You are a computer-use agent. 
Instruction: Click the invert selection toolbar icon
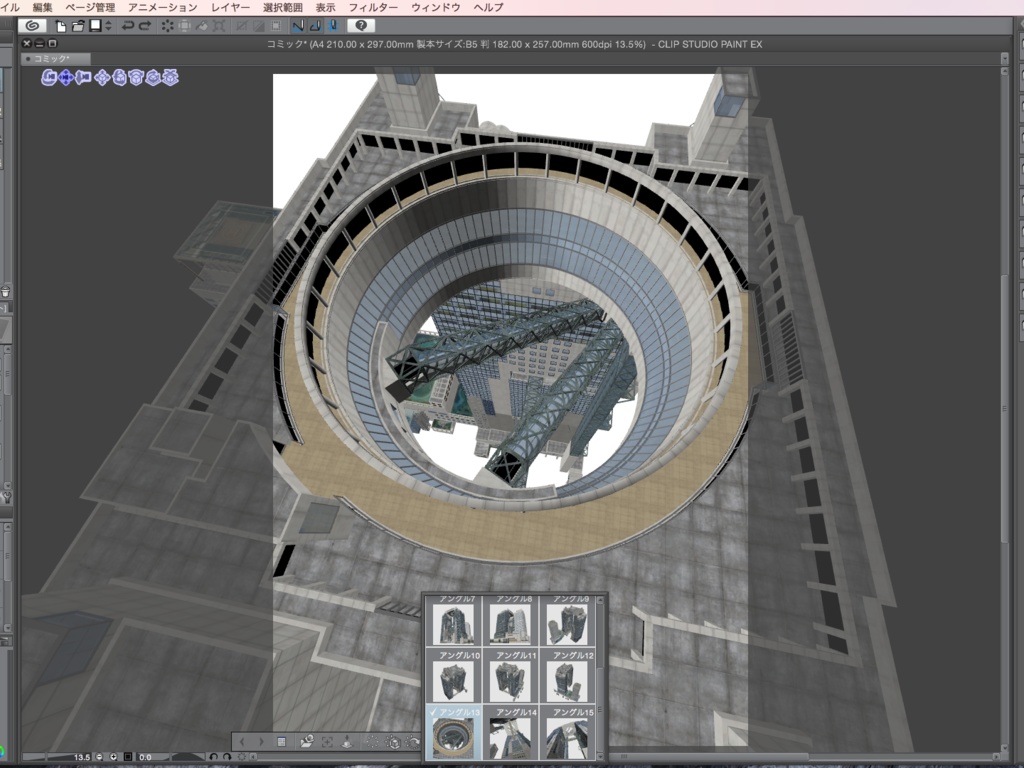tap(259, 26)
